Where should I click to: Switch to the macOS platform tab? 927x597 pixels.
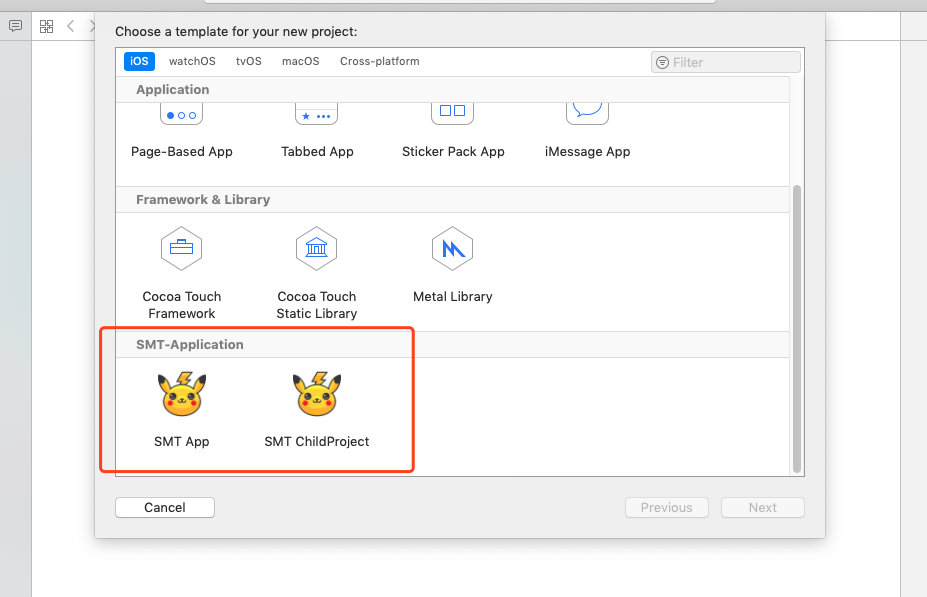(300, 61)
